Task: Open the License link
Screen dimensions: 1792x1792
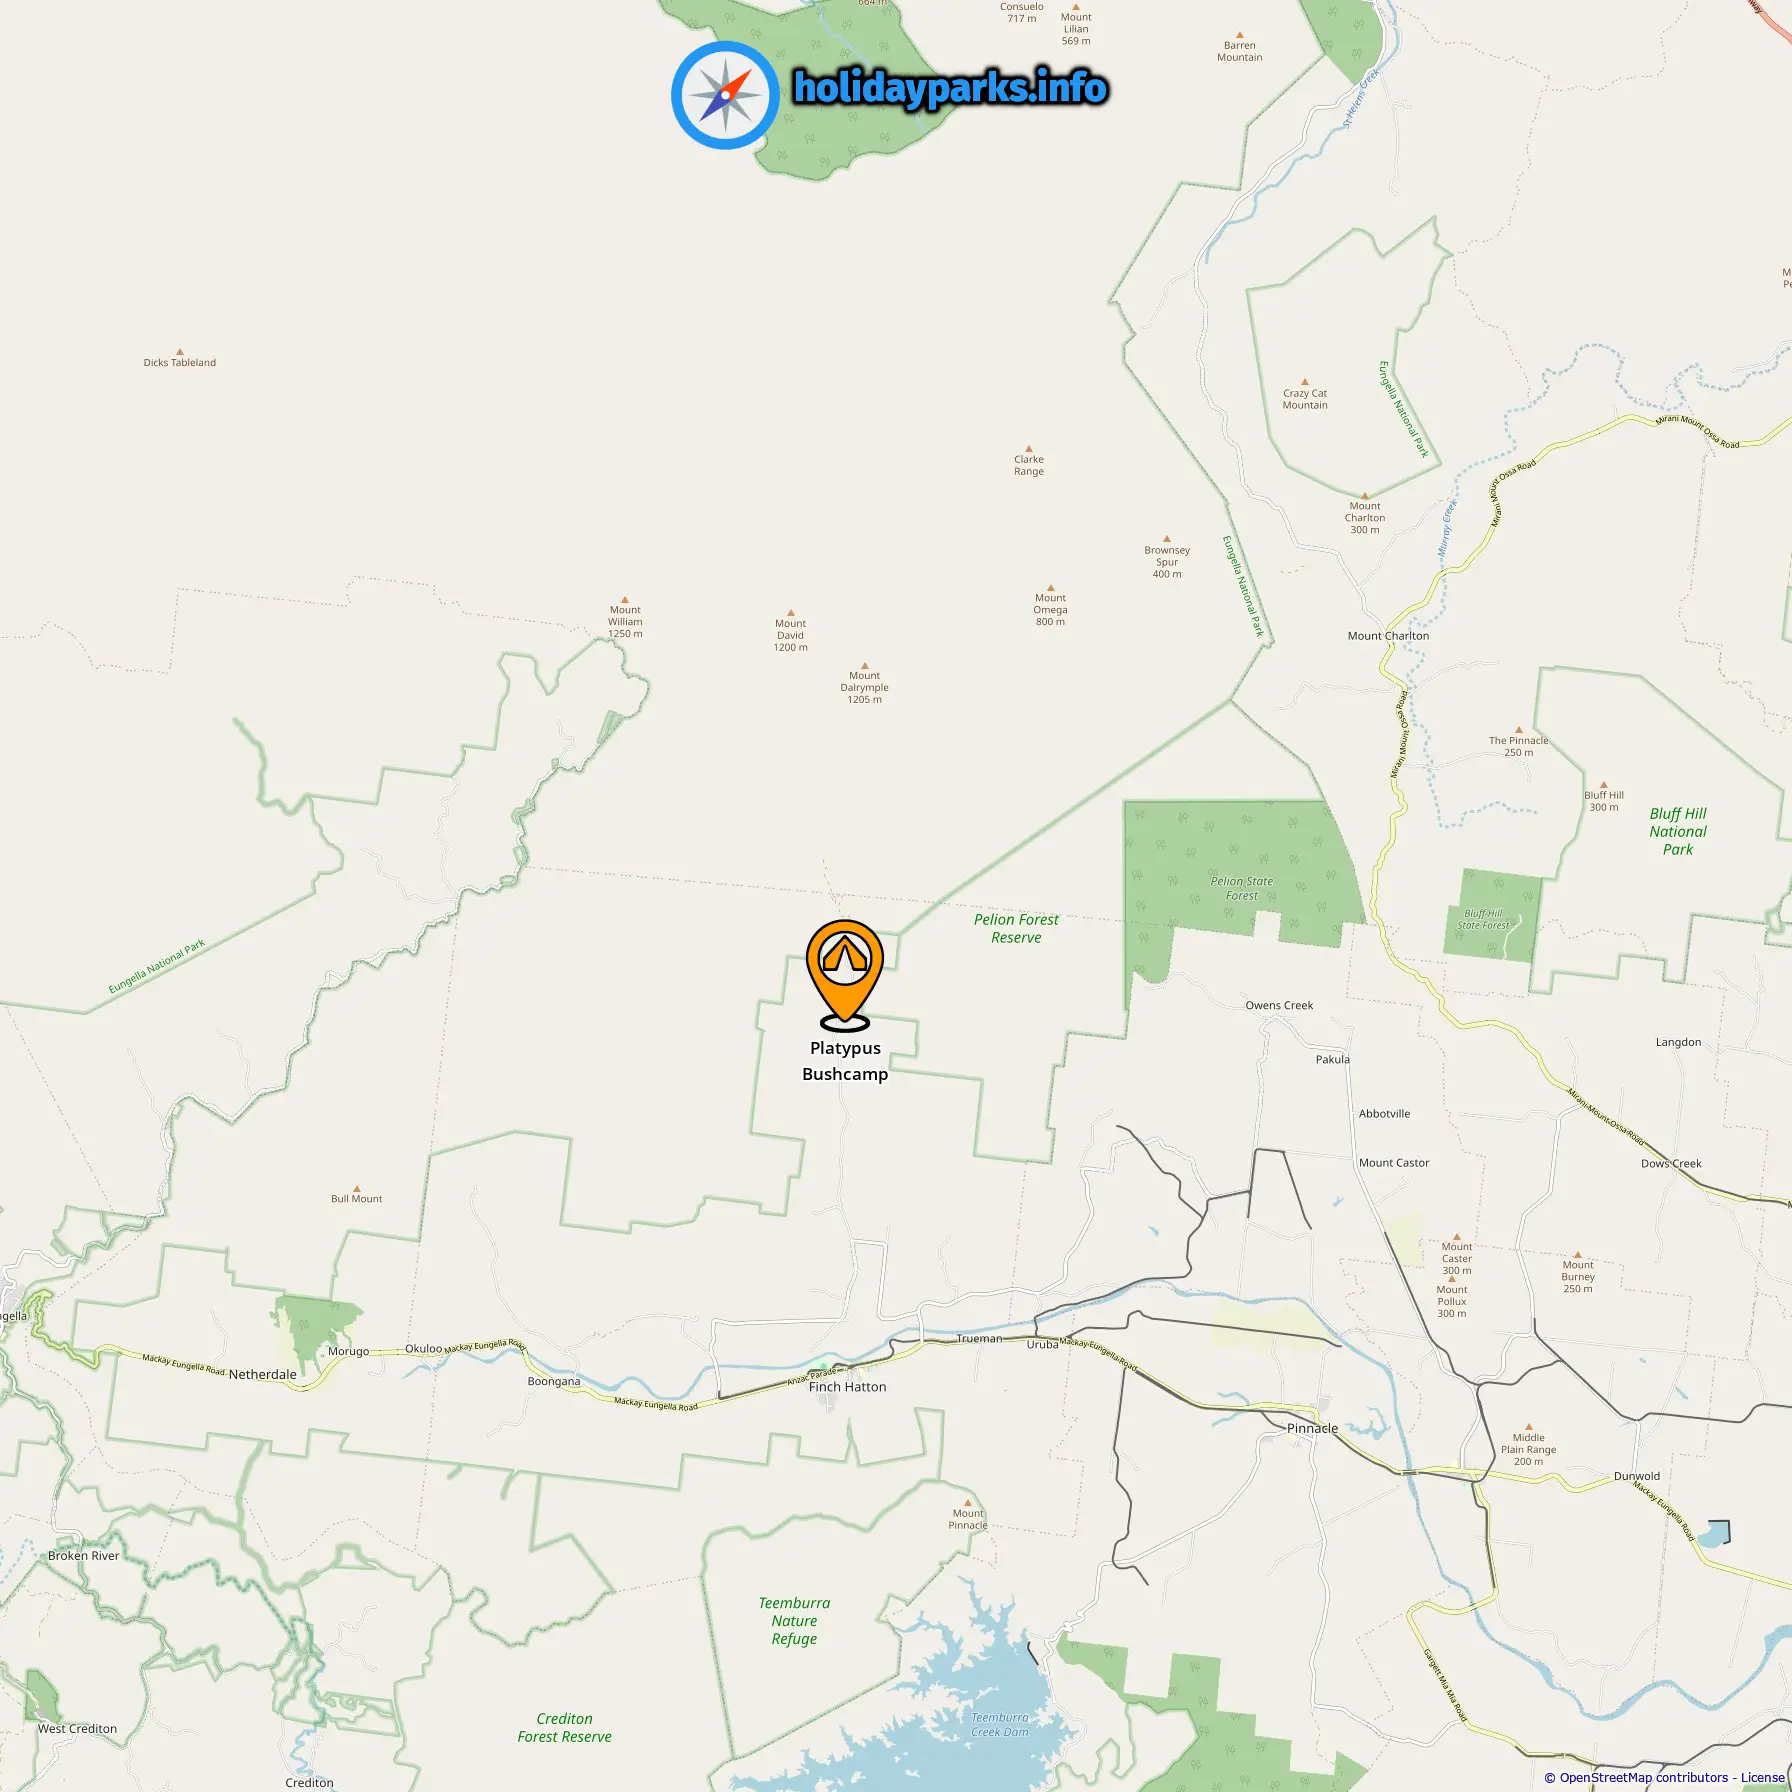Action: (1762, 1777)
